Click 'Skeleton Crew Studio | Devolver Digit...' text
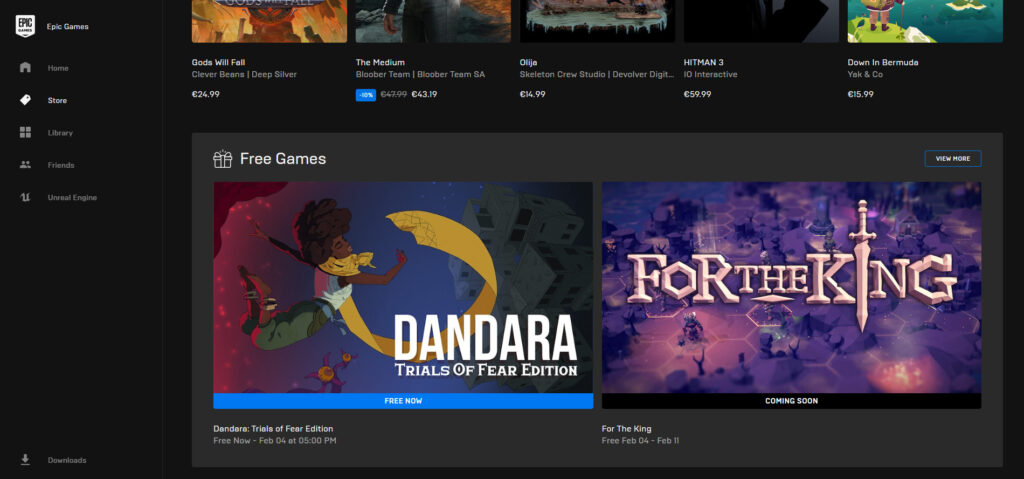Viewport: 1024px width, 479px height. coord(597,74)
